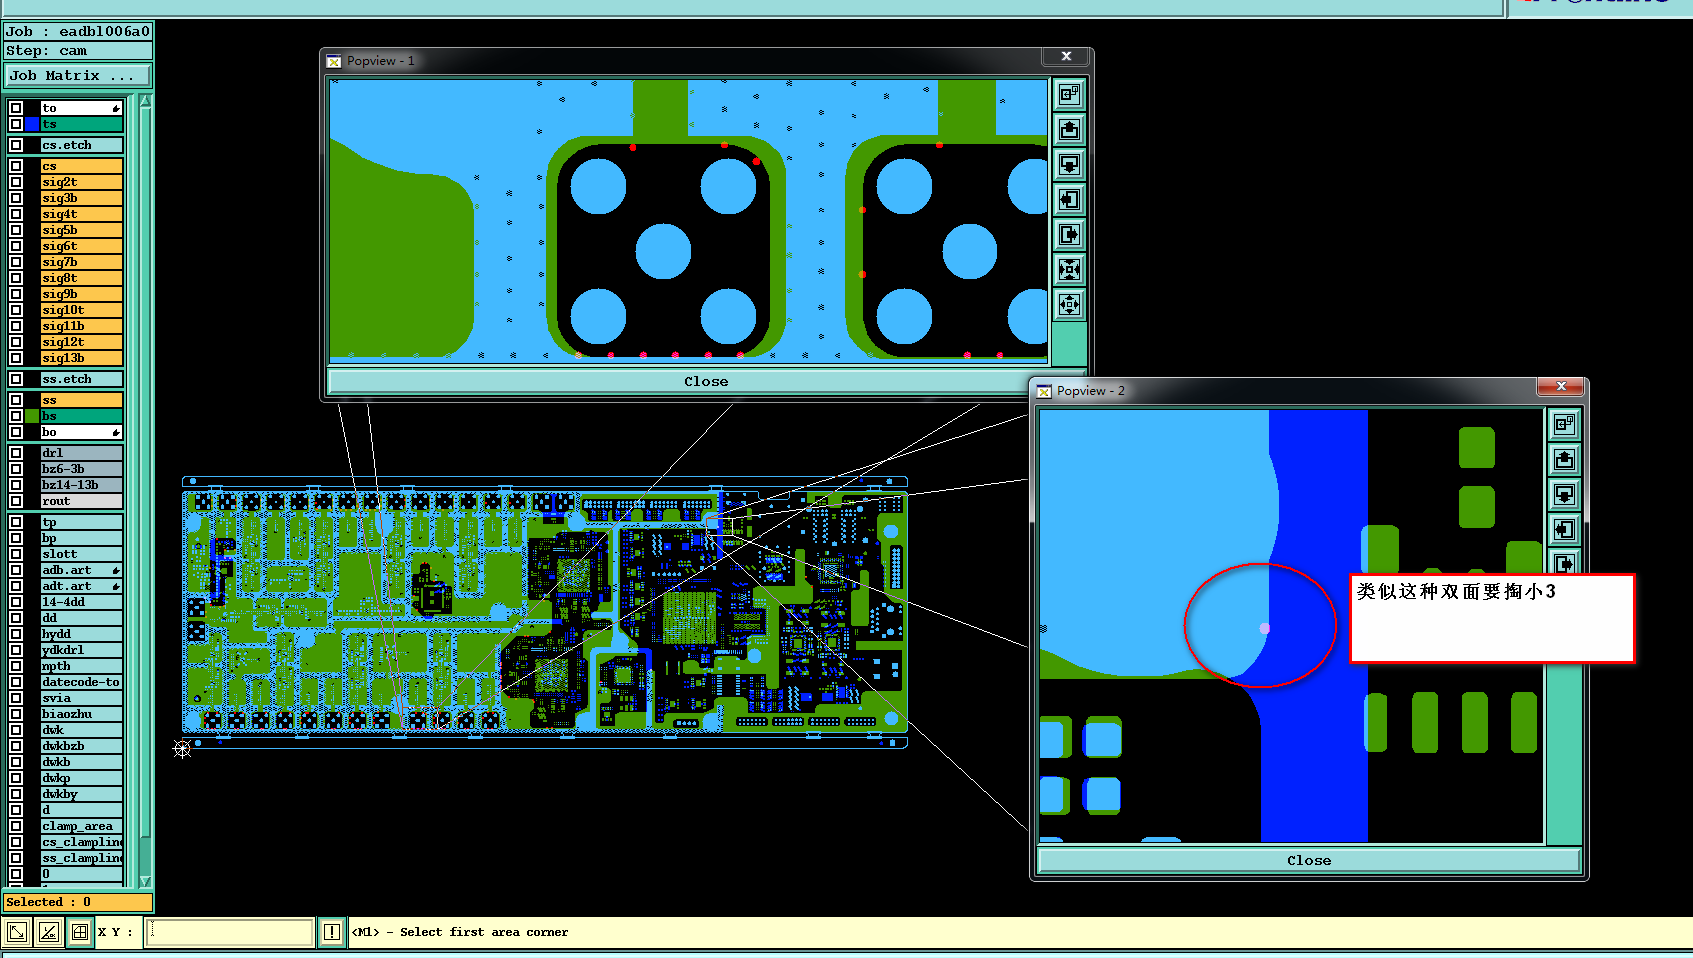1693x958 pixels.
Task: Click the blue color swatch of layer ts
Action: coord(32,124)
